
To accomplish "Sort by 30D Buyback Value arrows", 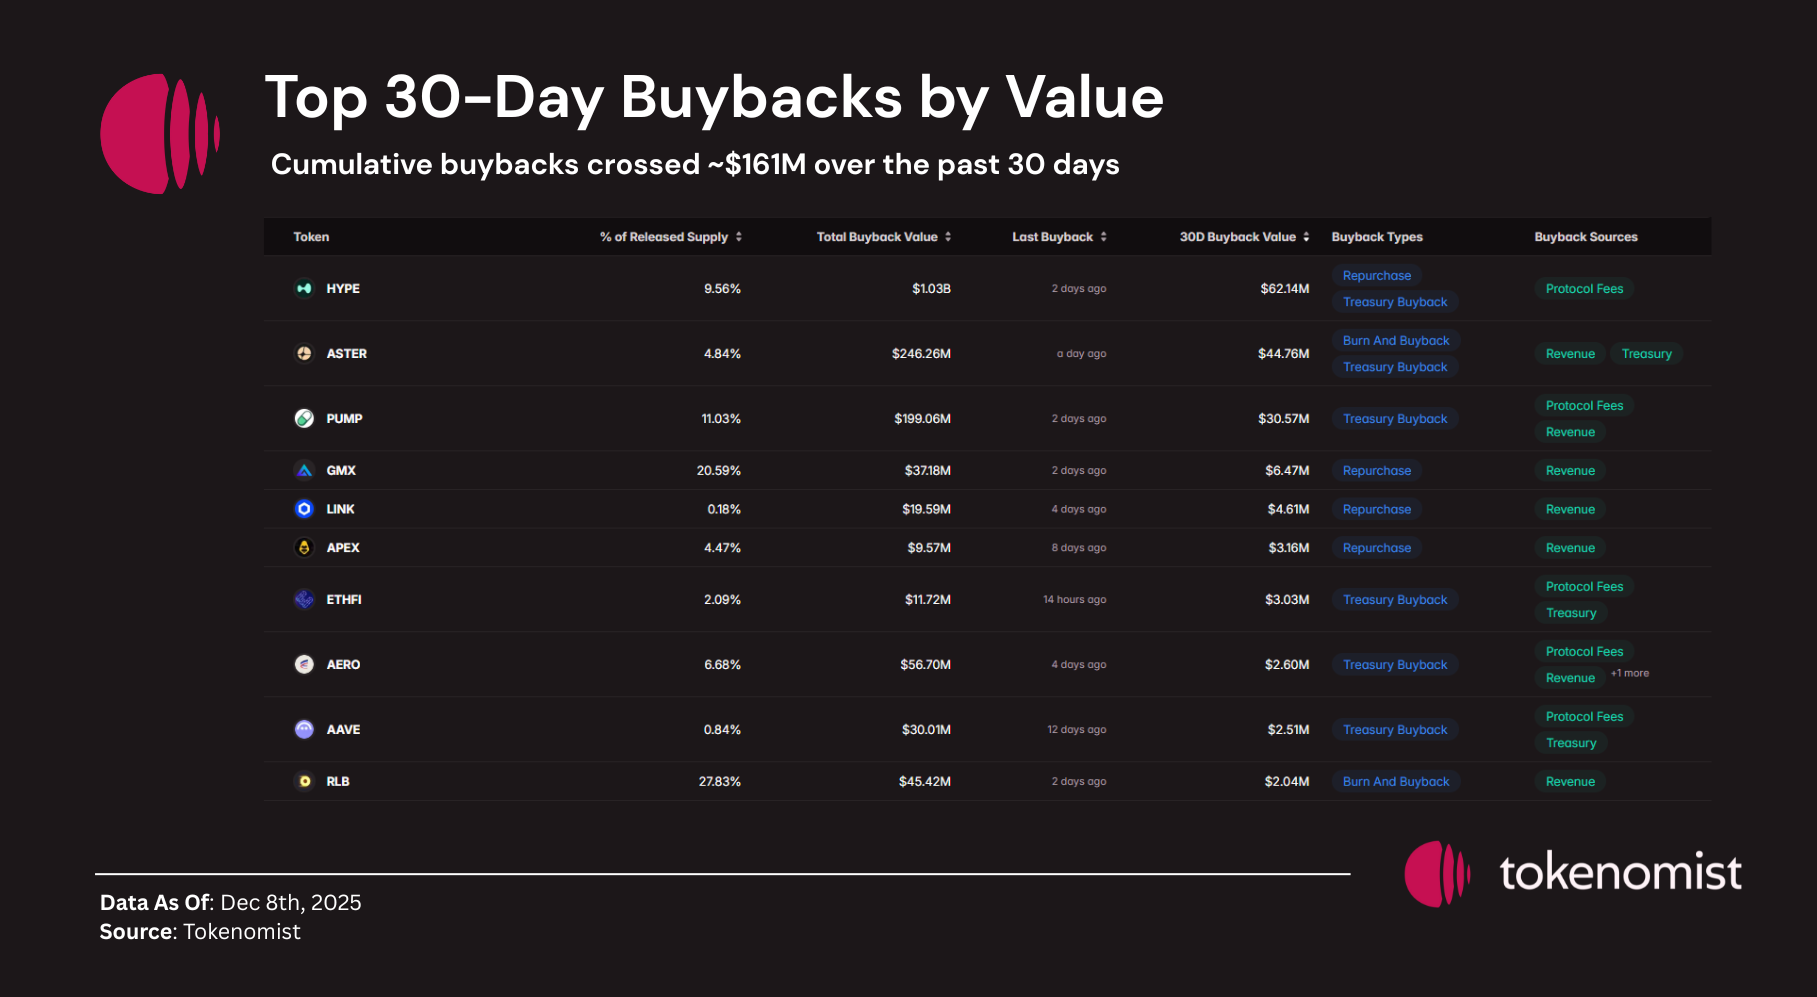I will 1306,237.
